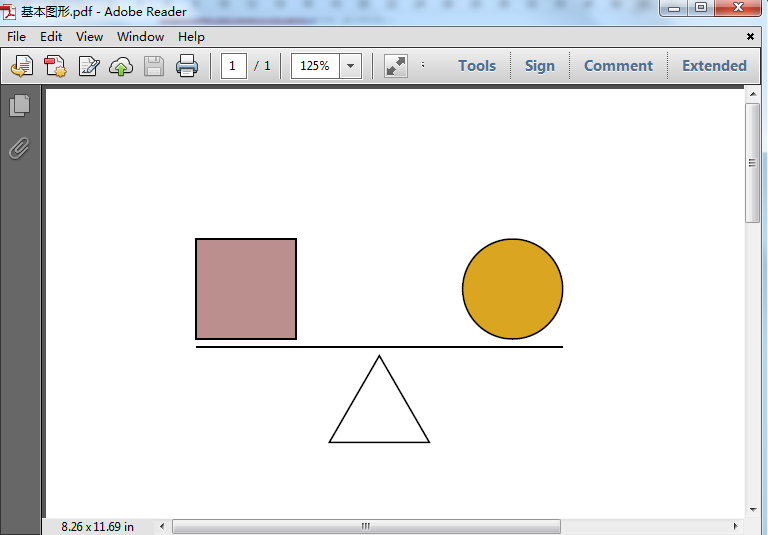Screen dimensions: 768x535
Task: Minimize the Adobe Reader window
Action: point(674,8)
